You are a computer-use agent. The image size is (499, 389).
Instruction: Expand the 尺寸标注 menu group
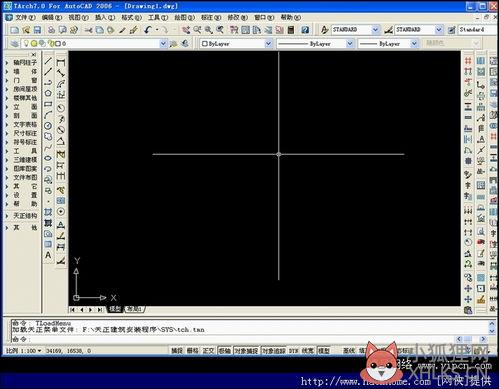tap(22, 133)
